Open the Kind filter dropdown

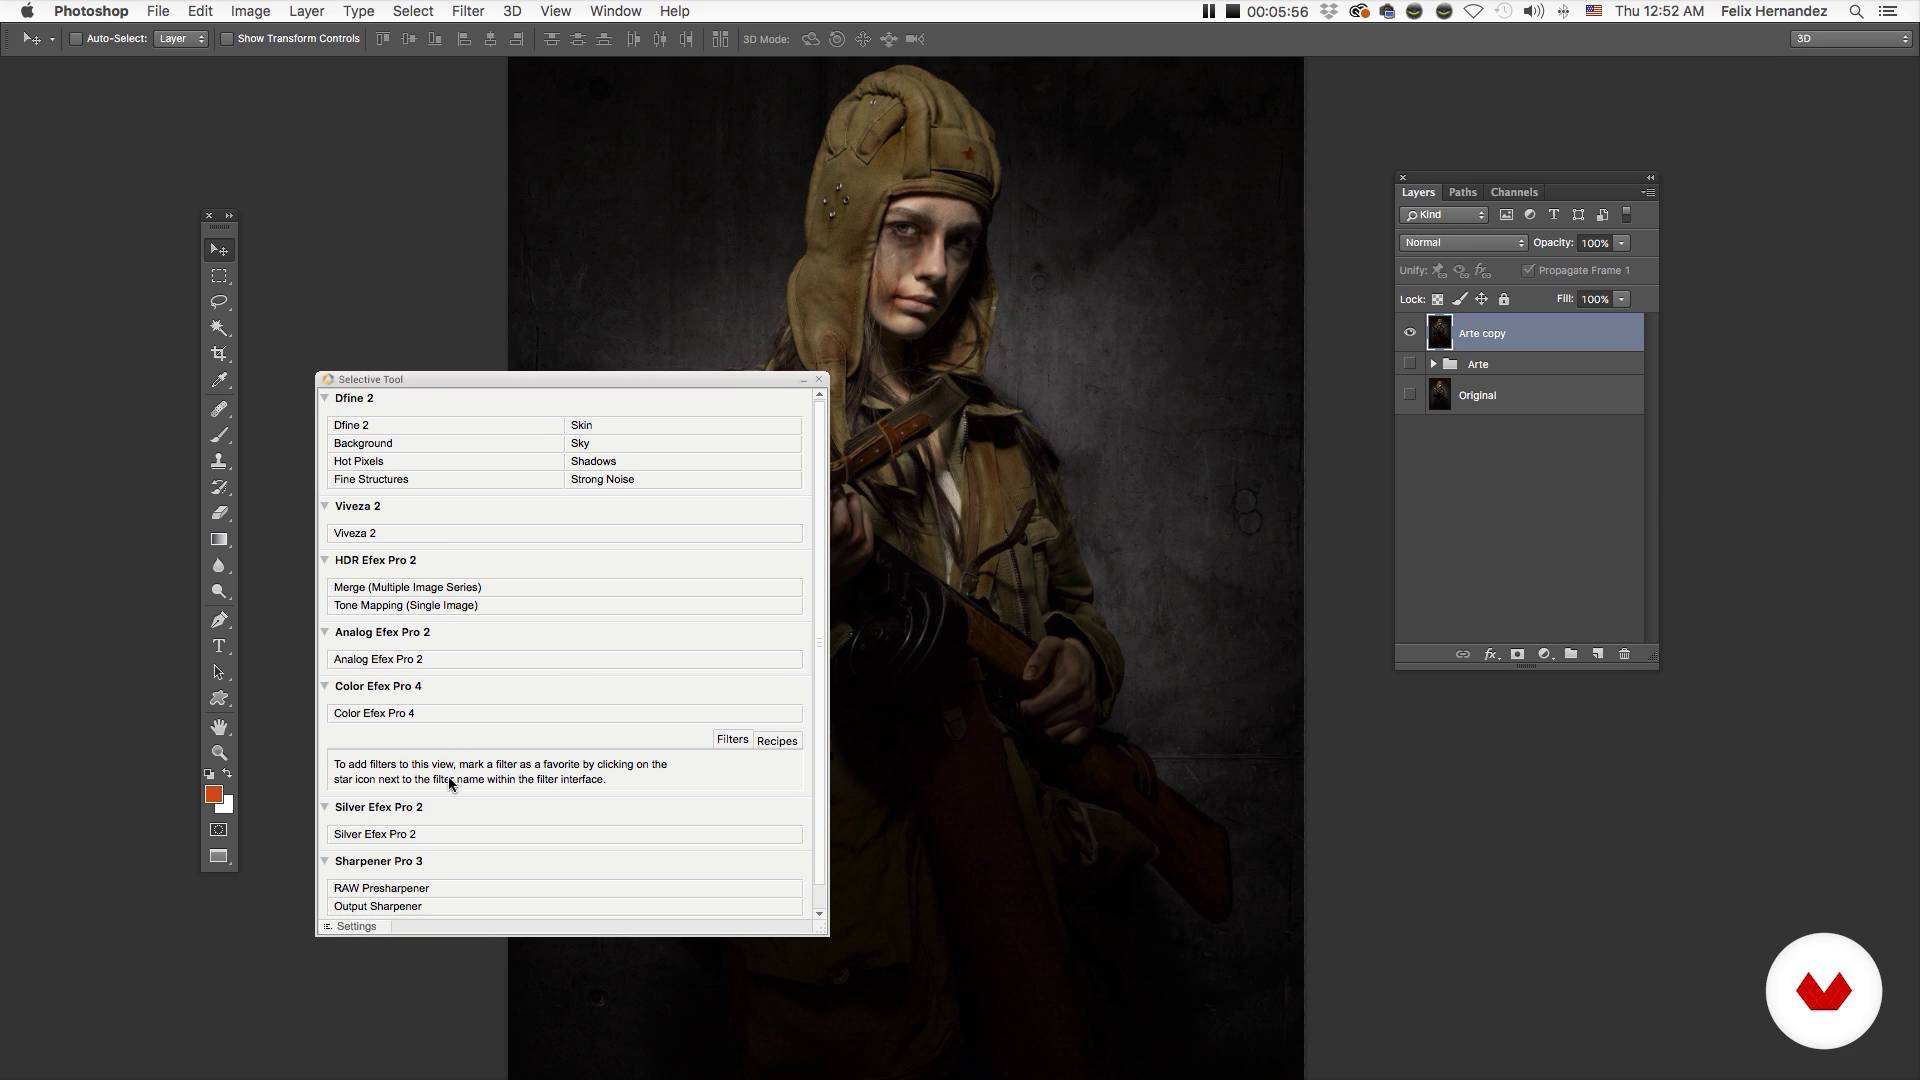coord(1444,215)
